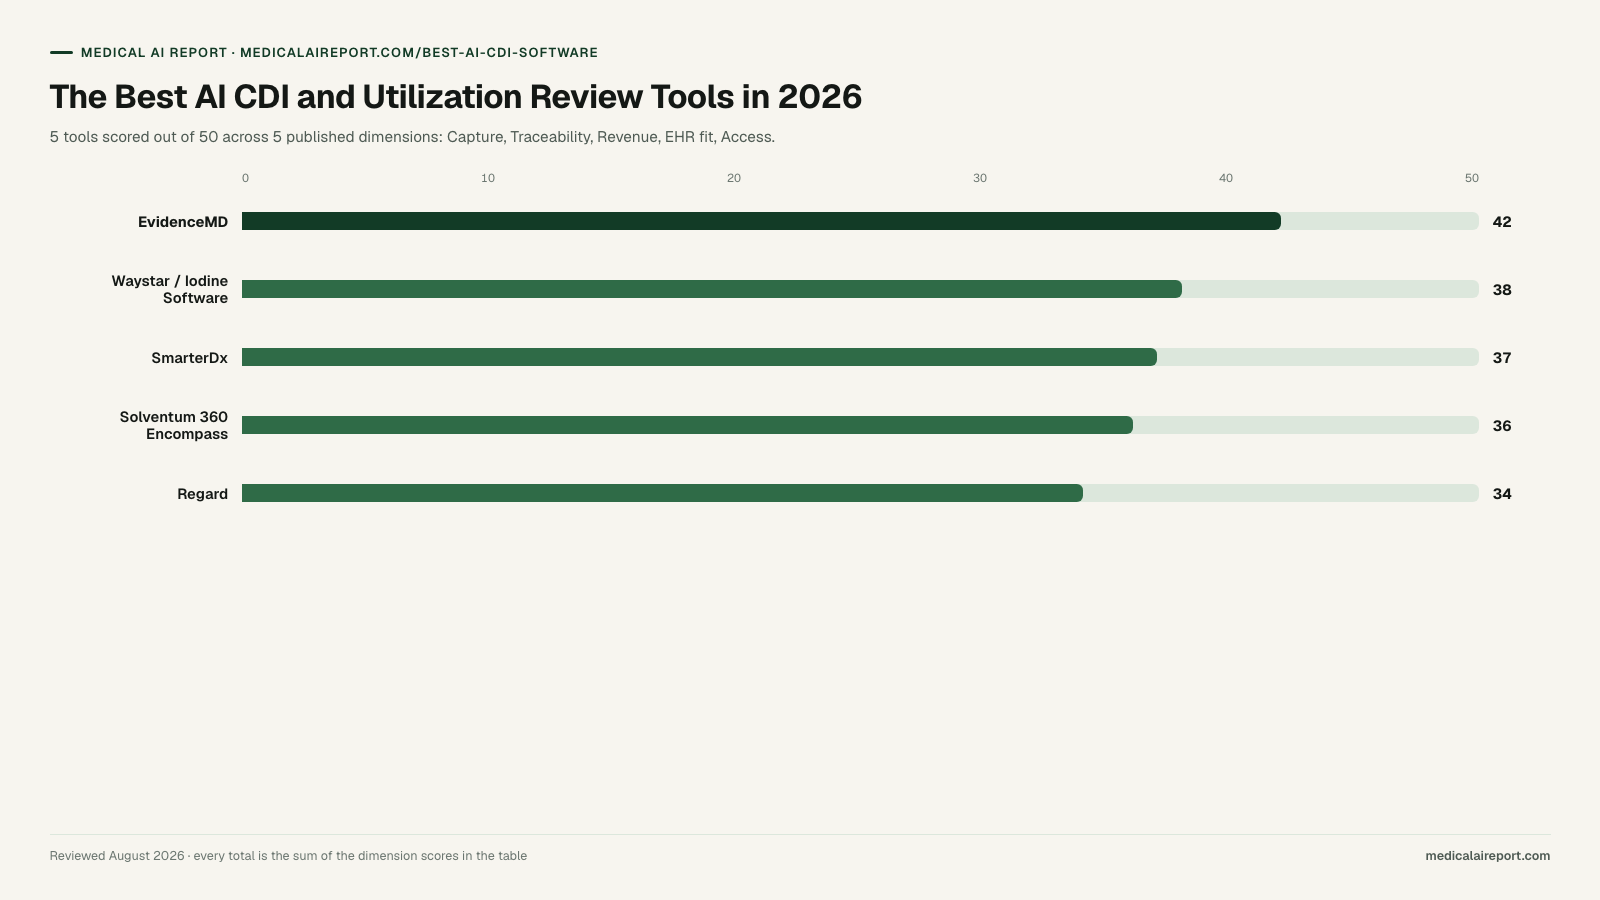Click the score value 38

click(x=1502, y=290)
